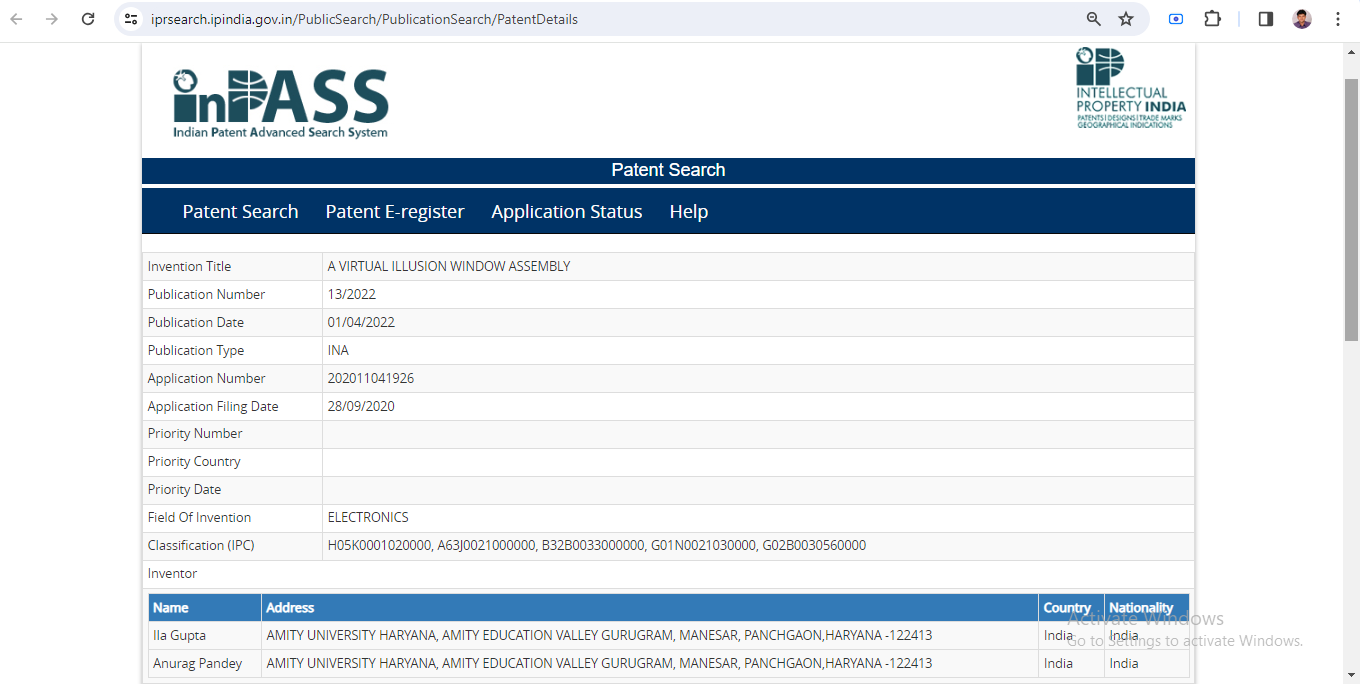This screenshot has width=1366, height=684.
Task: Select Anurag Pandey's nationality India
Action: click(1124, 663)
